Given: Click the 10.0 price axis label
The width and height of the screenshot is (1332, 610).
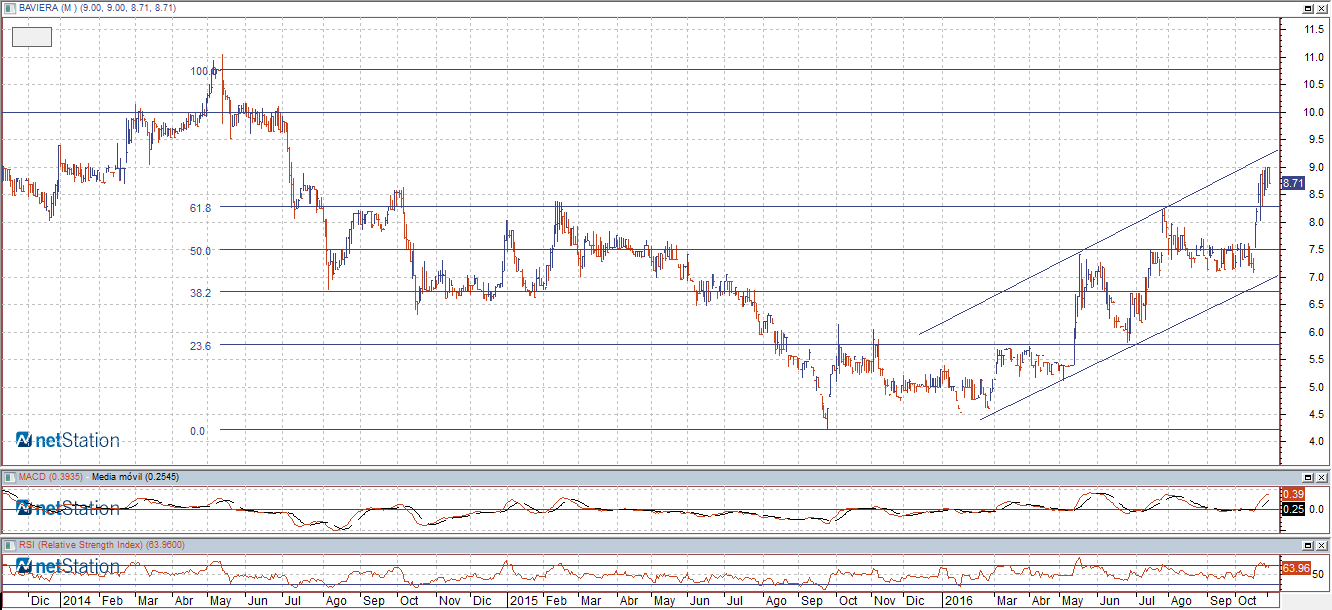Looking at the screenshot, I should pyautogui.click(x=1314, y=112).
